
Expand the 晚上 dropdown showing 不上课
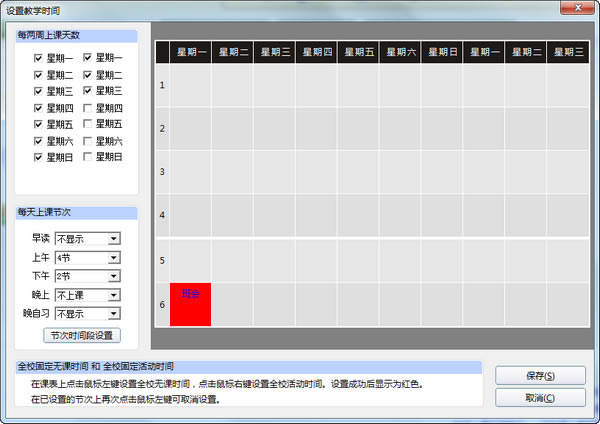114,295
